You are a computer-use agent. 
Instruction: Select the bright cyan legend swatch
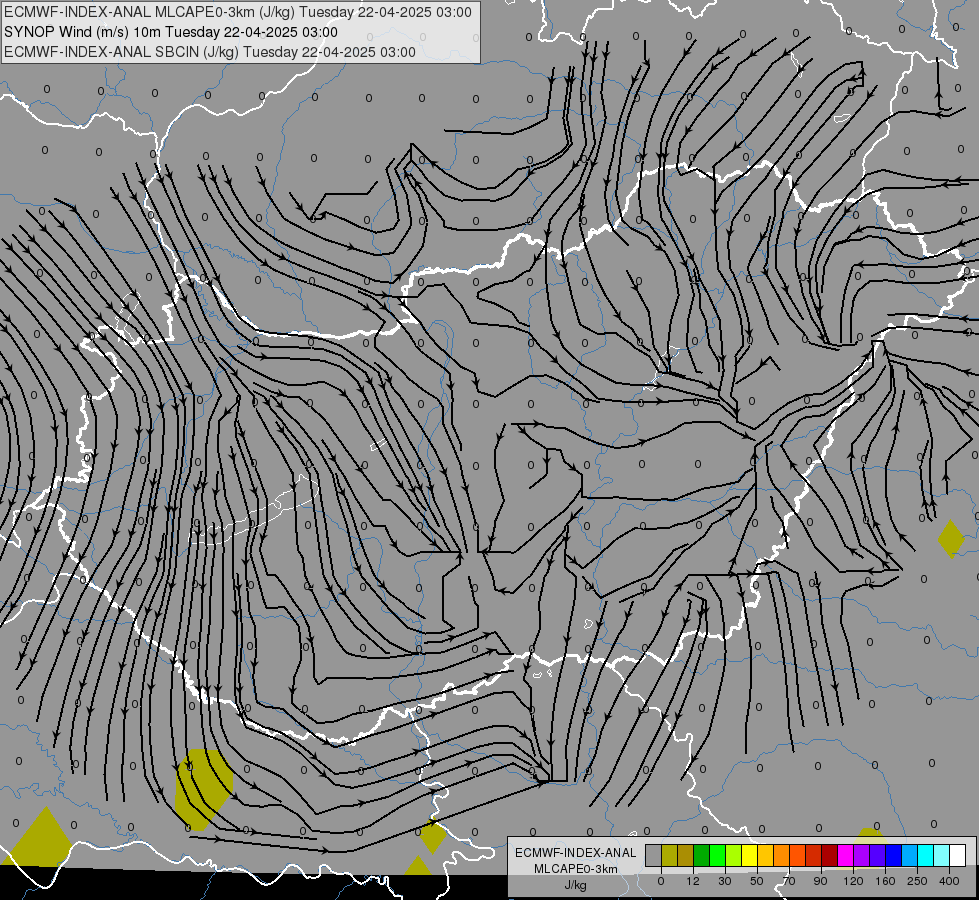[927, 855]
